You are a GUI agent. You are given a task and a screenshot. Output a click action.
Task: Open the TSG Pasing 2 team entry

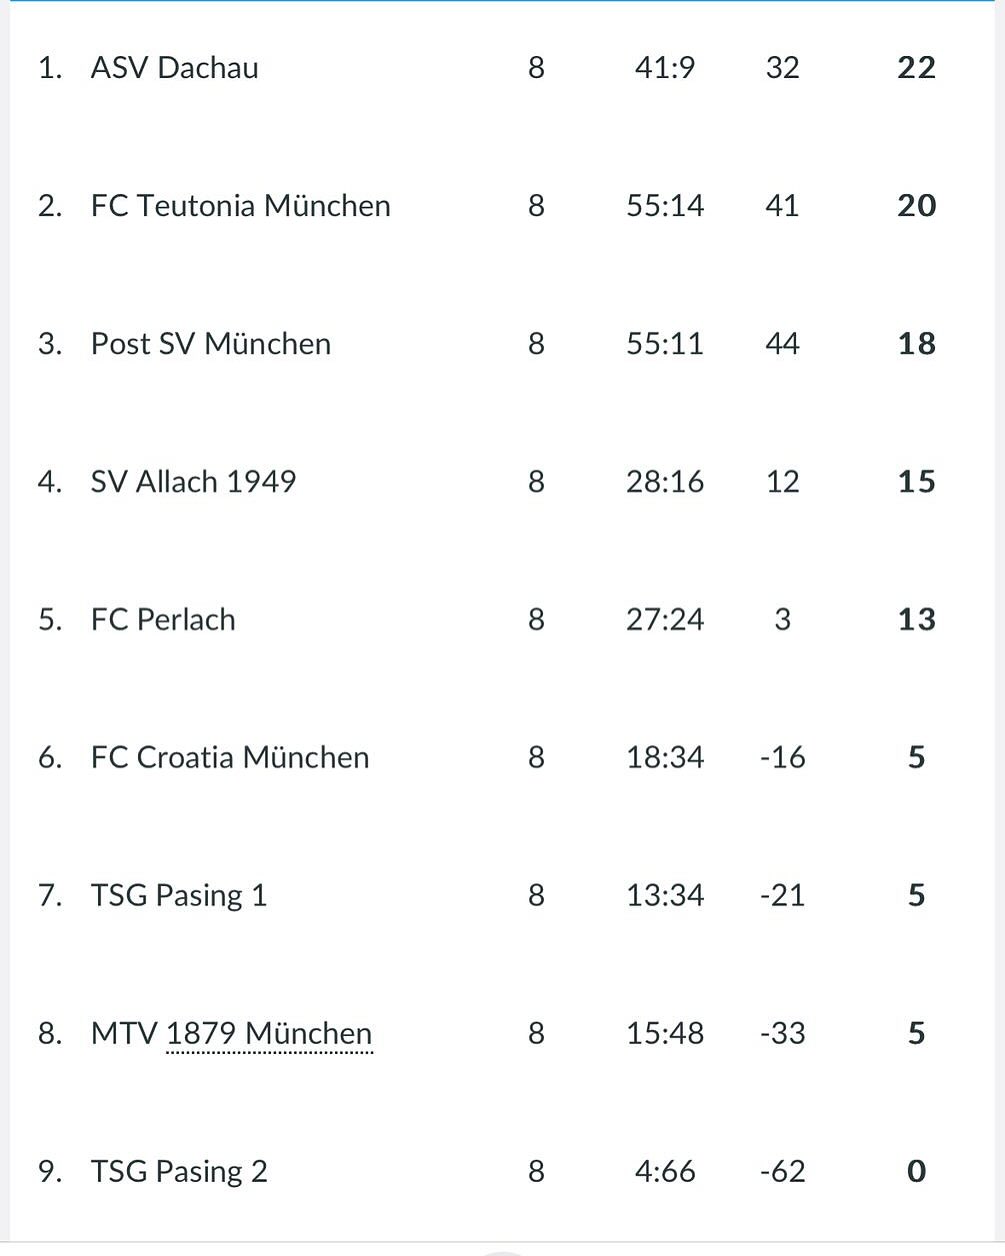click(x=179, y=1172)
